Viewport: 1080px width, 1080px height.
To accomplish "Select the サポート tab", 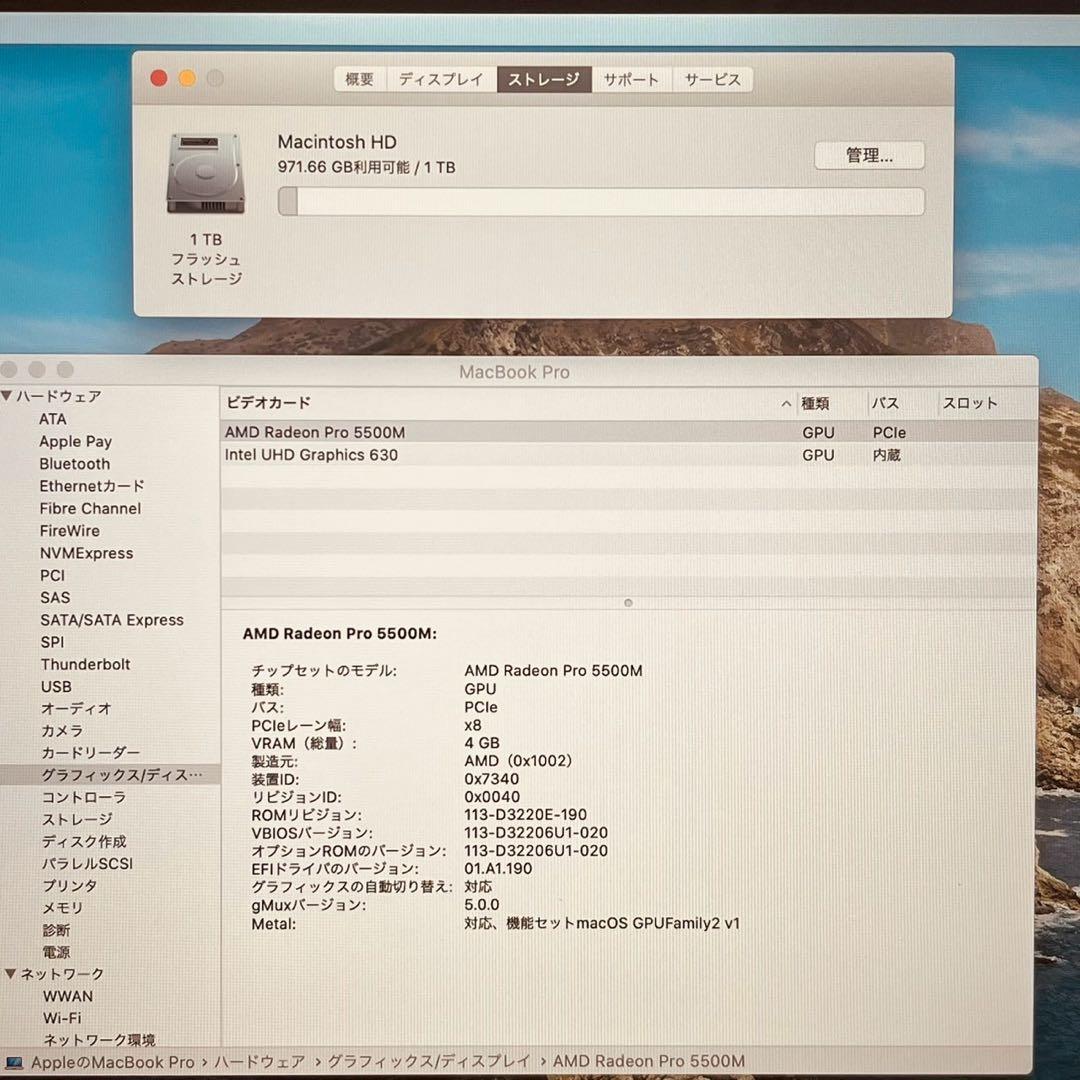I will pyautogui.click(x=631, y=80).
